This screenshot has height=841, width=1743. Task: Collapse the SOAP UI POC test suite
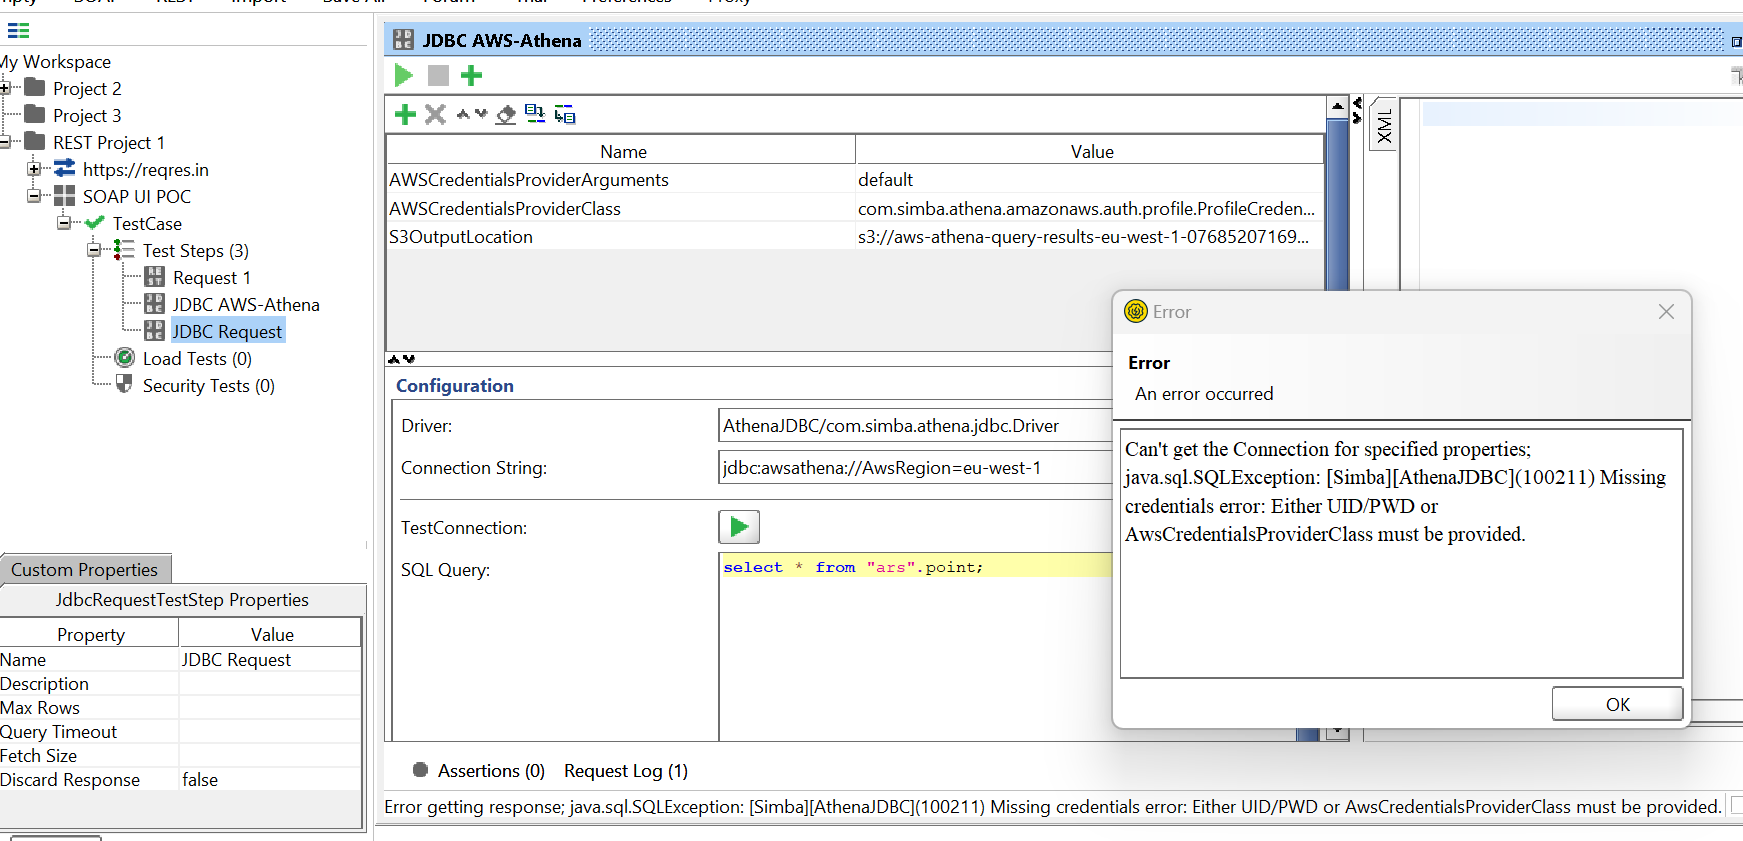34,196
